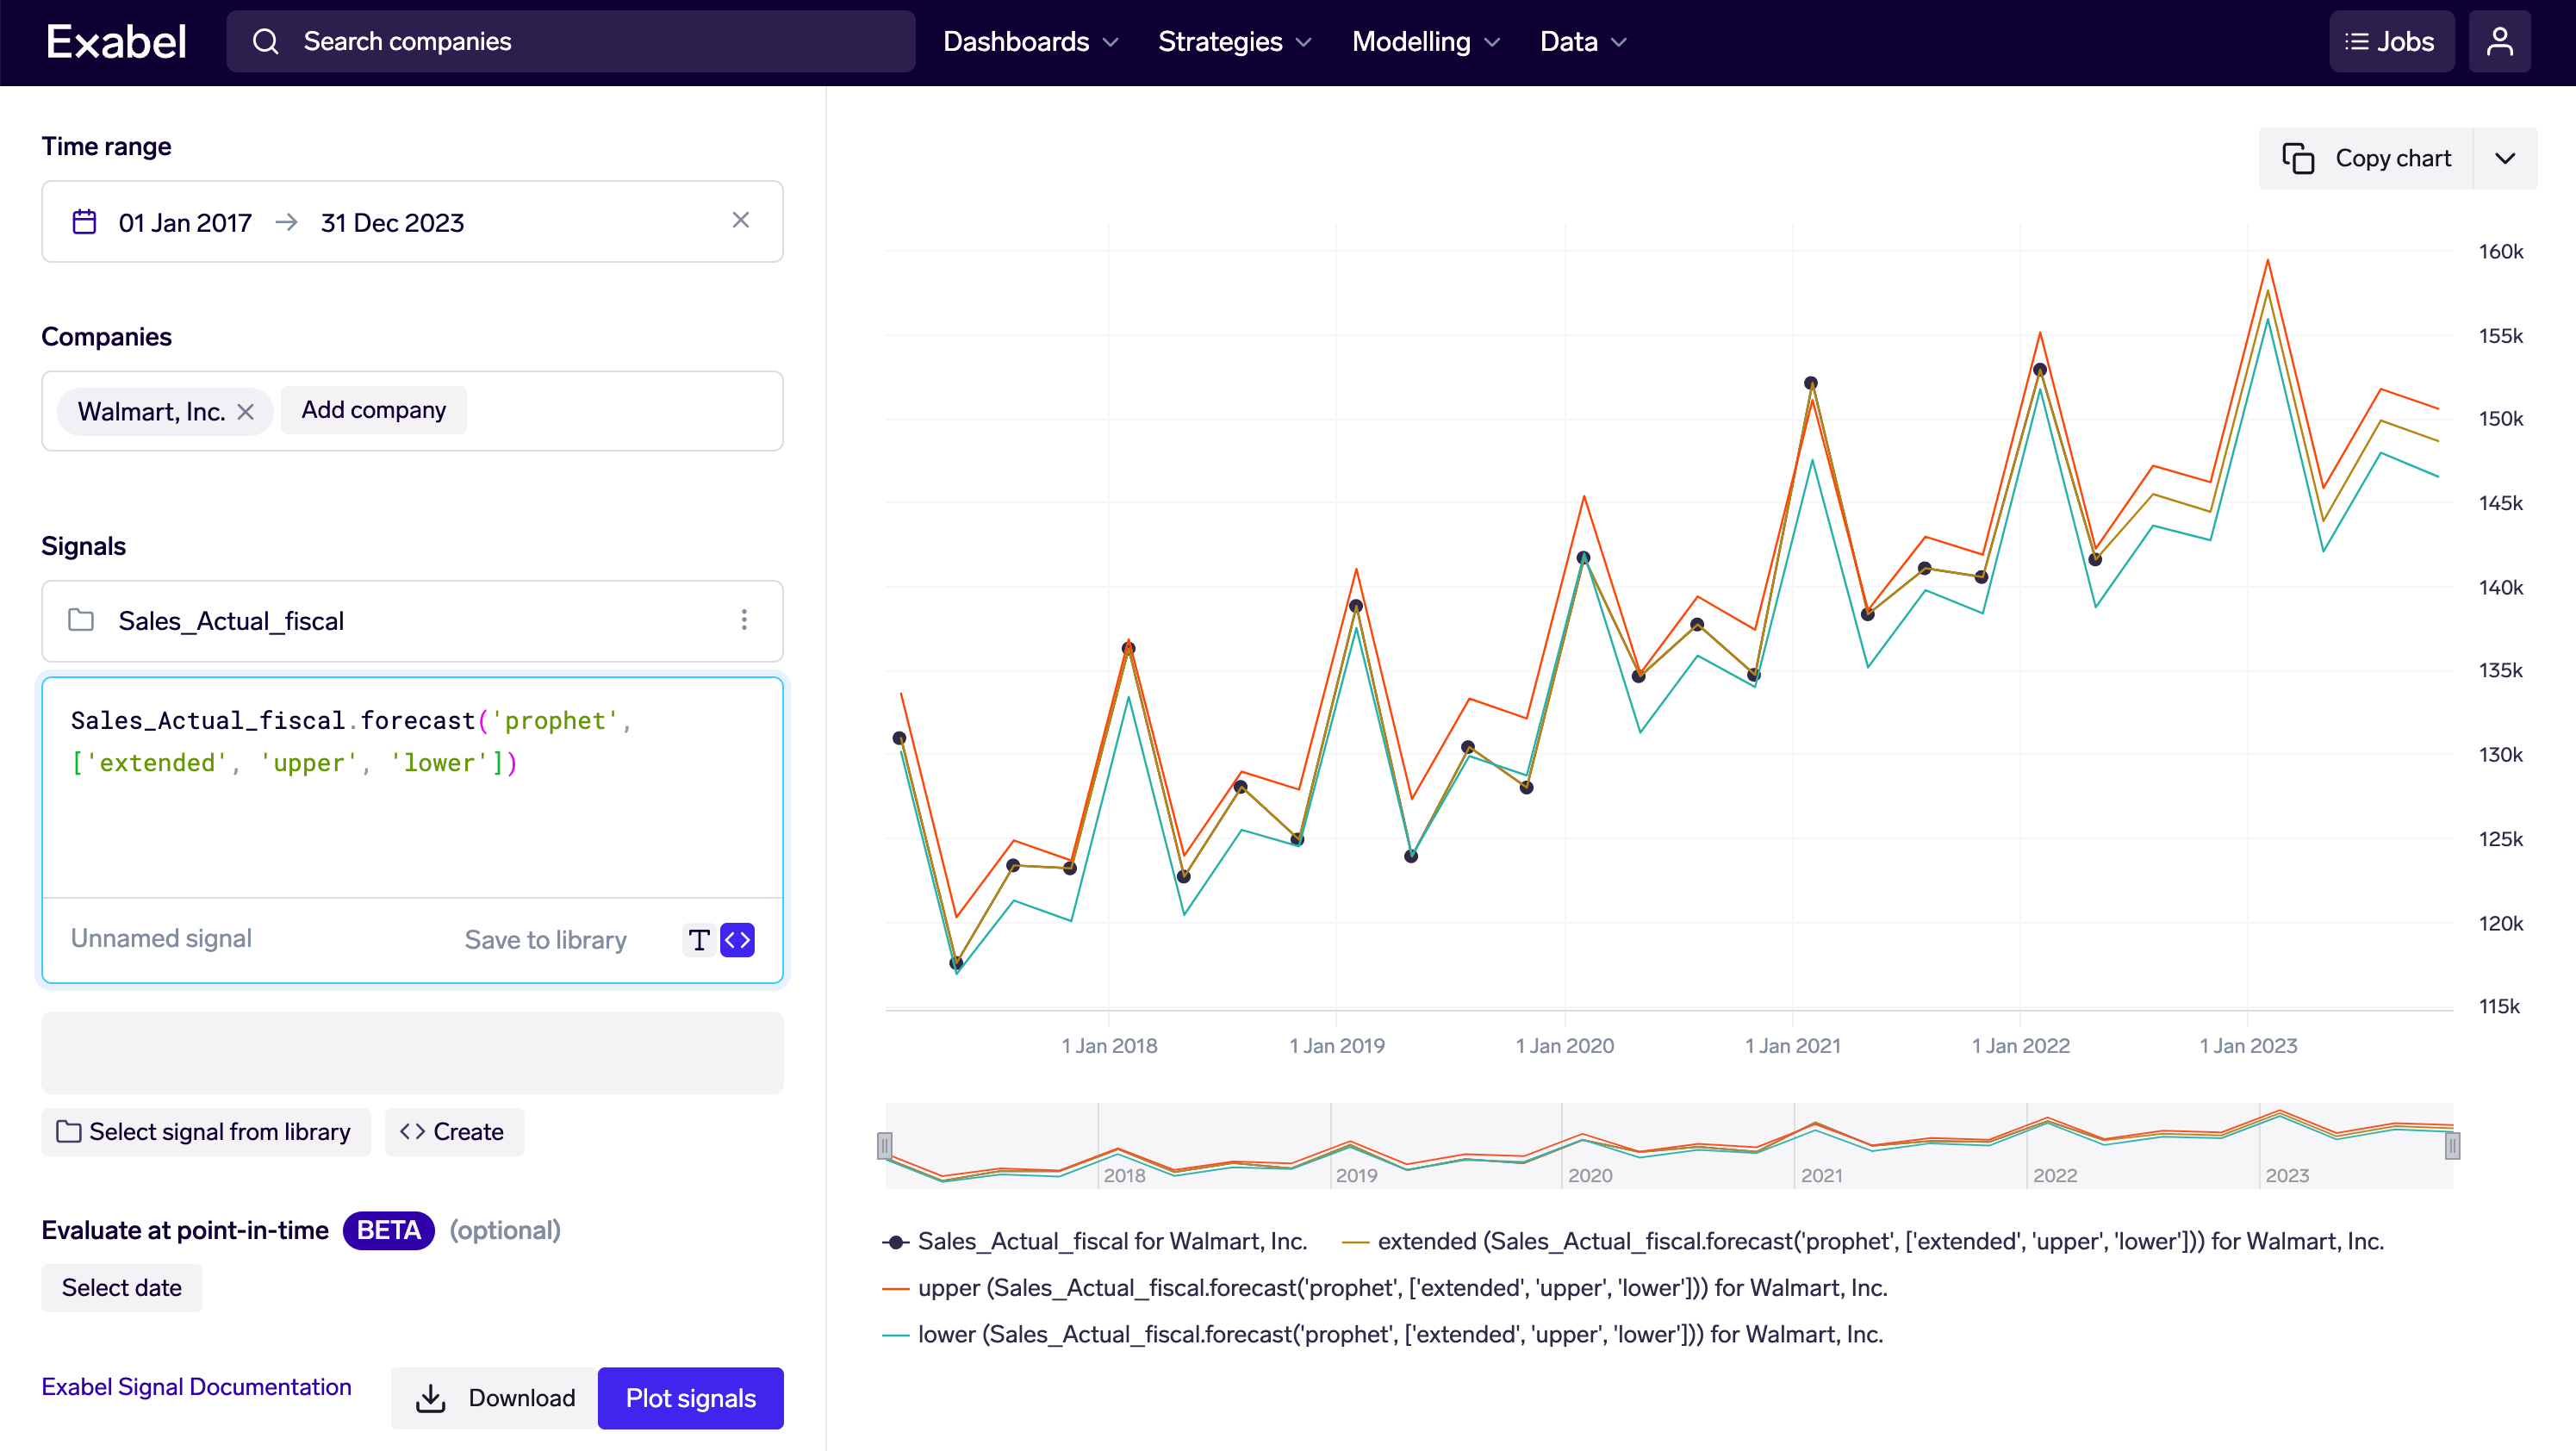Viewport: 2576px width, 1451px height.
Task: Click the Dashboards chevron arrow
Action: click(x=1110, y=43)
